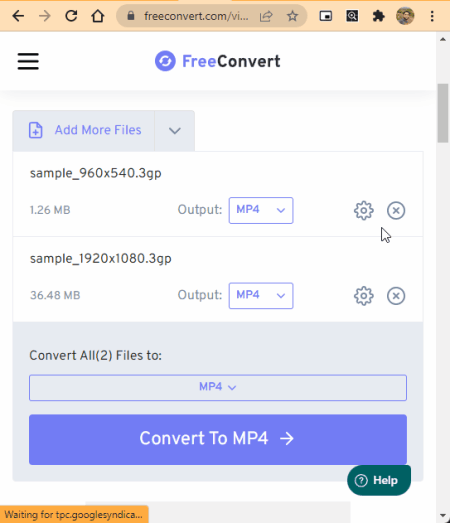
Task: Click the scrollbar up arrow
Action: pos(443,39)
